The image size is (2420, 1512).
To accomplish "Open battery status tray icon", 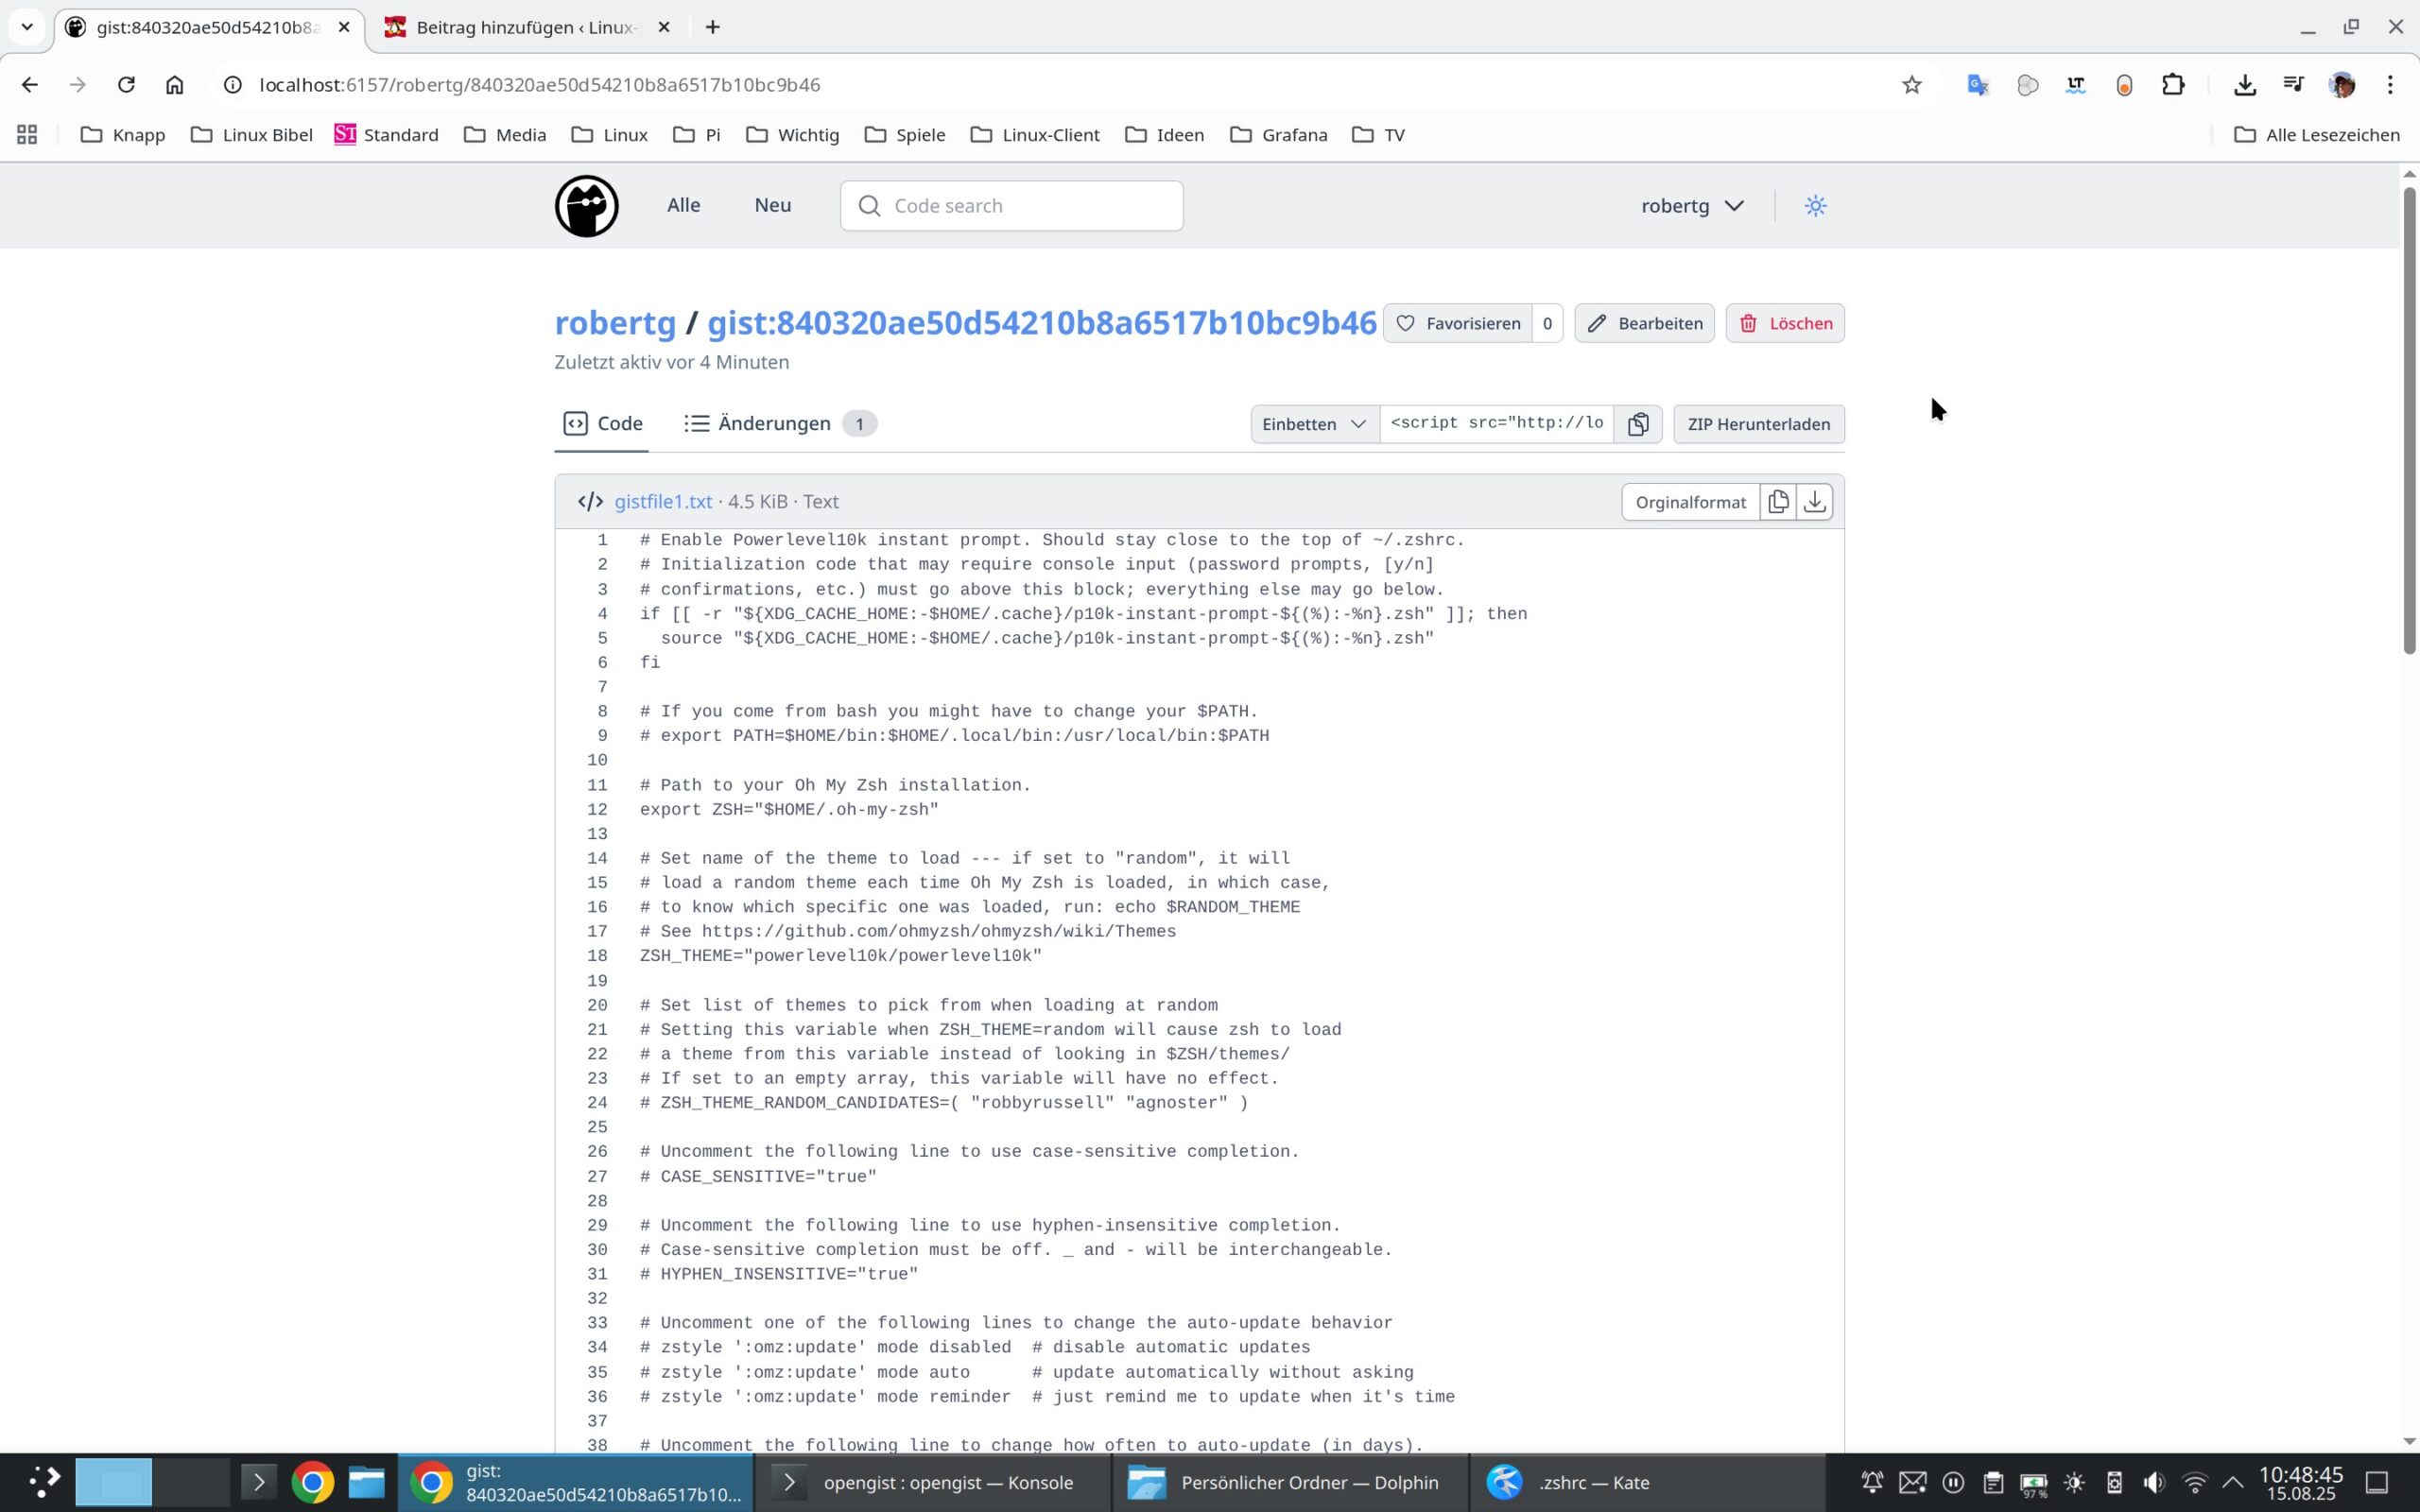I will (x=2034, y=1483).
